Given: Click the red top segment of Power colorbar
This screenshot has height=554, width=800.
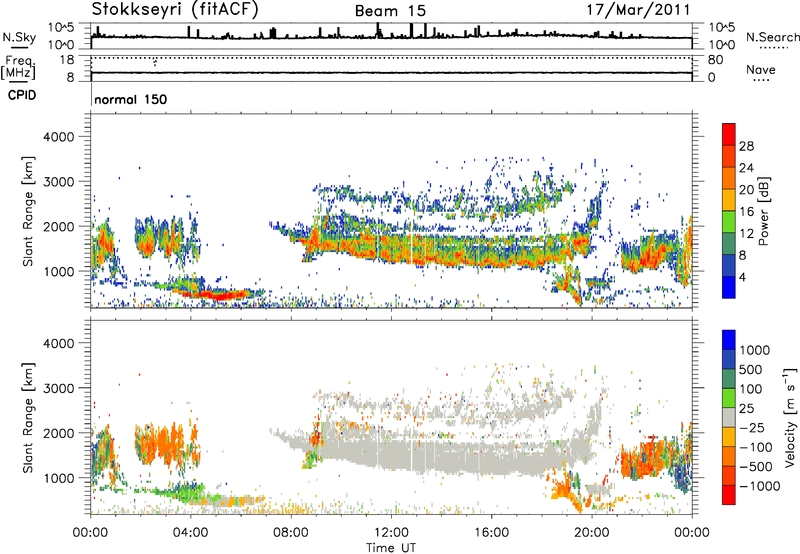Looking at the screenshot, I should pos(729,134).
